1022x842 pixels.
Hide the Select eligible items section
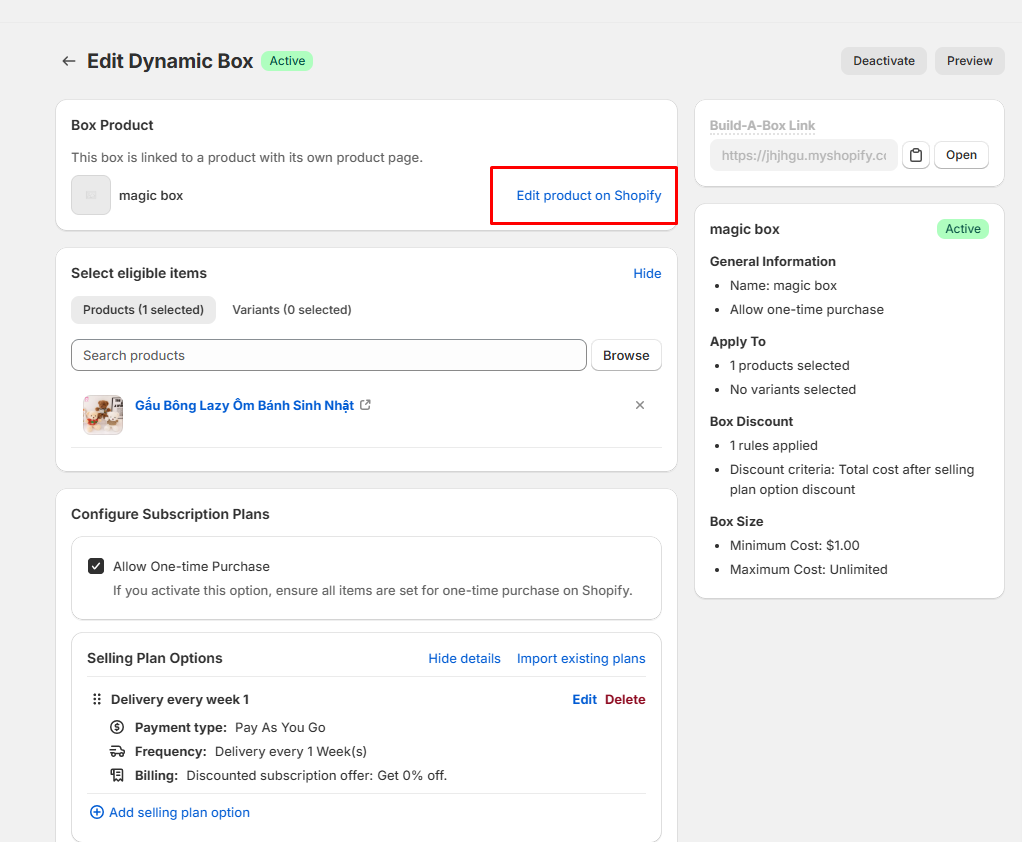coord(647,274)
